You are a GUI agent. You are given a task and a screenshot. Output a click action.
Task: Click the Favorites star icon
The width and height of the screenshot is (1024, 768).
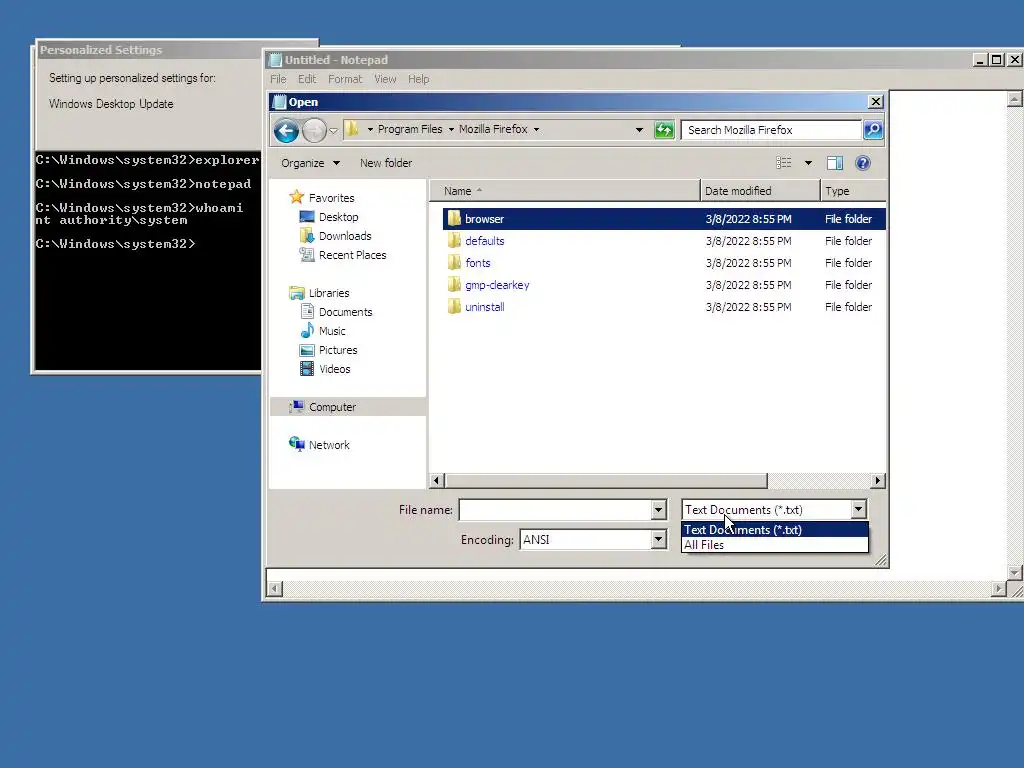point(296,197)
